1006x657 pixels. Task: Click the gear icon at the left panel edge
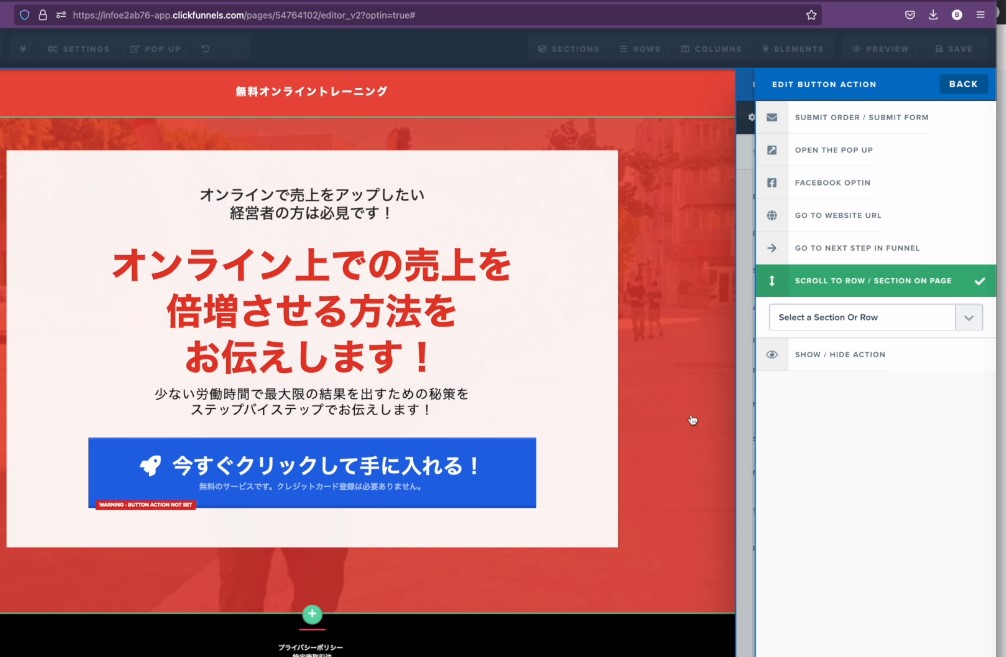tap(751, 117)
